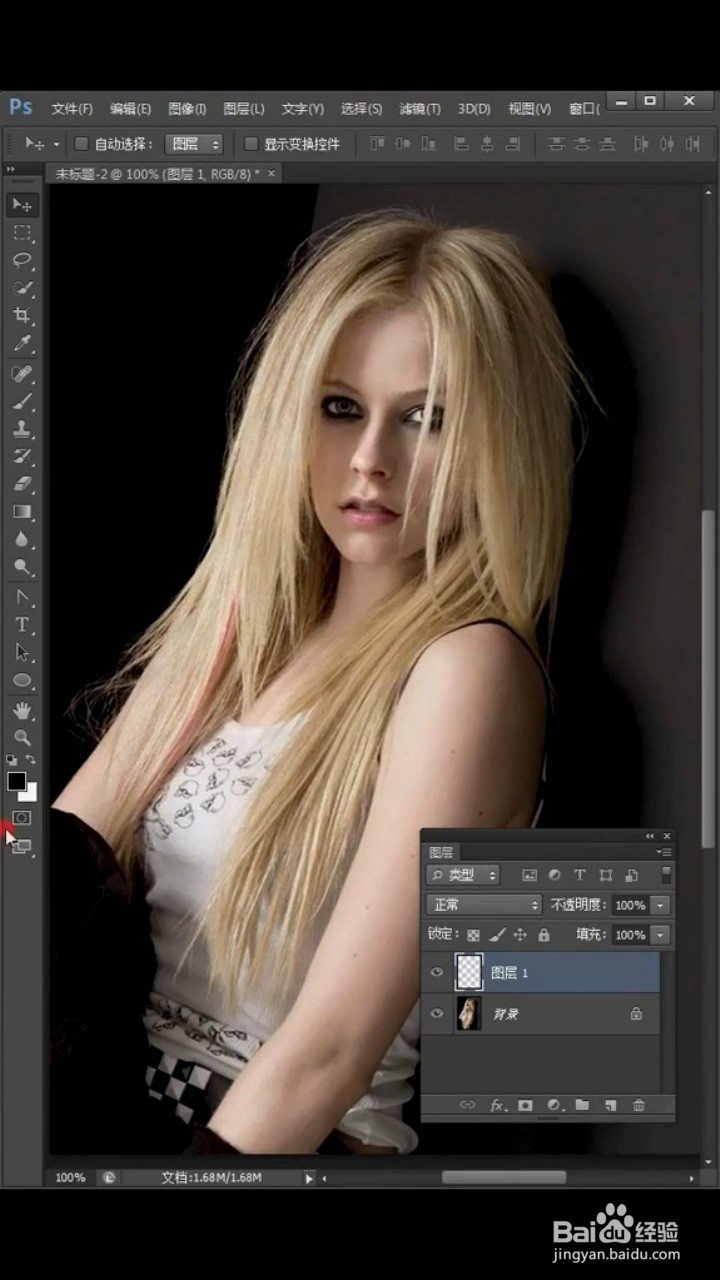This screenshot has height=1280, width=720.
Task: Select the Horizontal Type tool
Action: (x=22, y=625)
